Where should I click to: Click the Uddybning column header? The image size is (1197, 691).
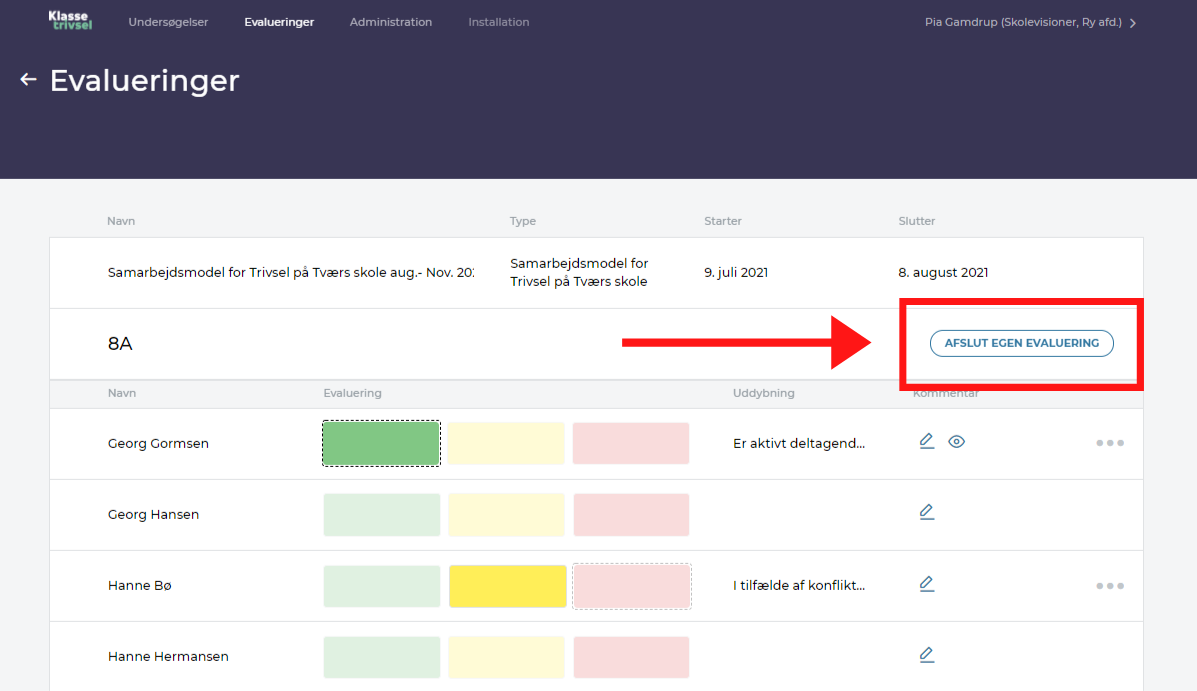click(763, 393)
